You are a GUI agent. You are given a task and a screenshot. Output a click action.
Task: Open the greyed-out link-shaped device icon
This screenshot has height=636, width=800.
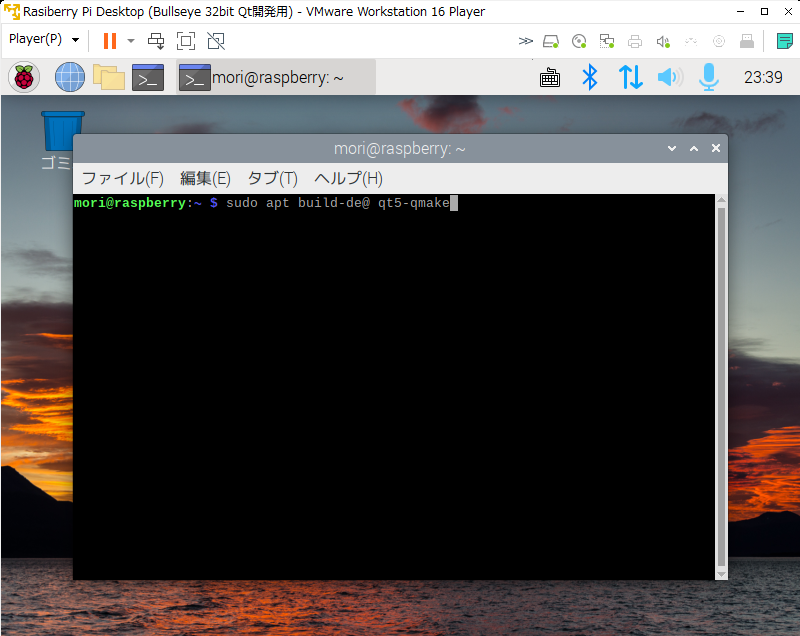click(x=691, y=41)
